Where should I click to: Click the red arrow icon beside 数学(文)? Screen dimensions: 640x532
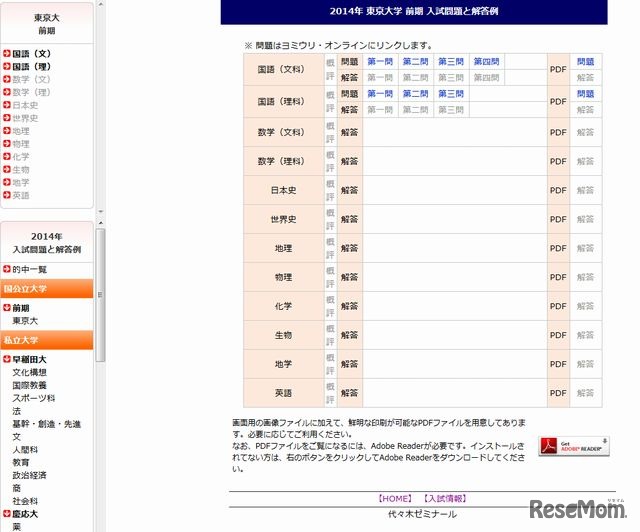[7, 79]
